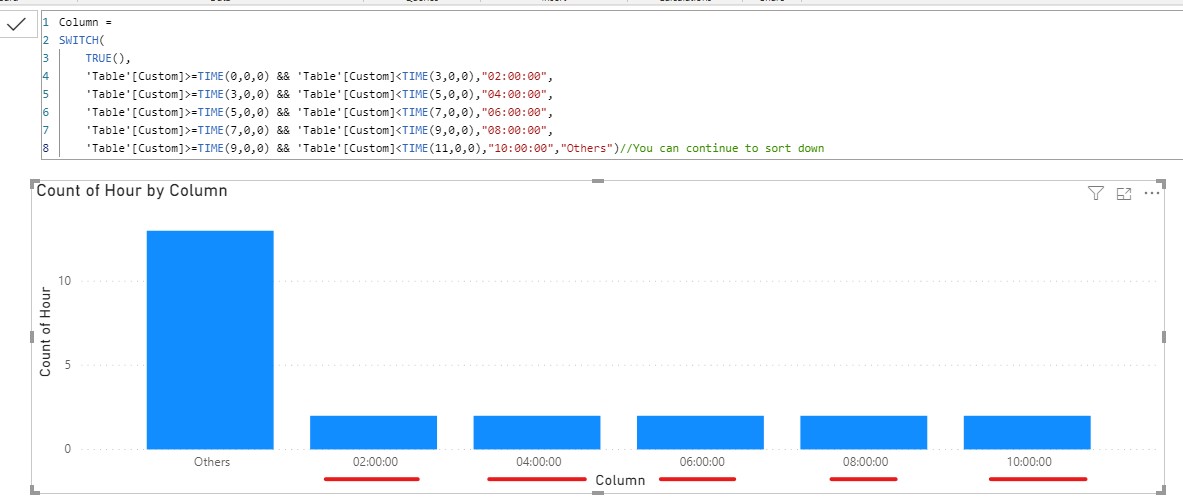The width and height of the screenshot is (1183, 498).
Task: Click the 10:00:00 axis label
Action: pyautogui.click(x=1029, y=462)
